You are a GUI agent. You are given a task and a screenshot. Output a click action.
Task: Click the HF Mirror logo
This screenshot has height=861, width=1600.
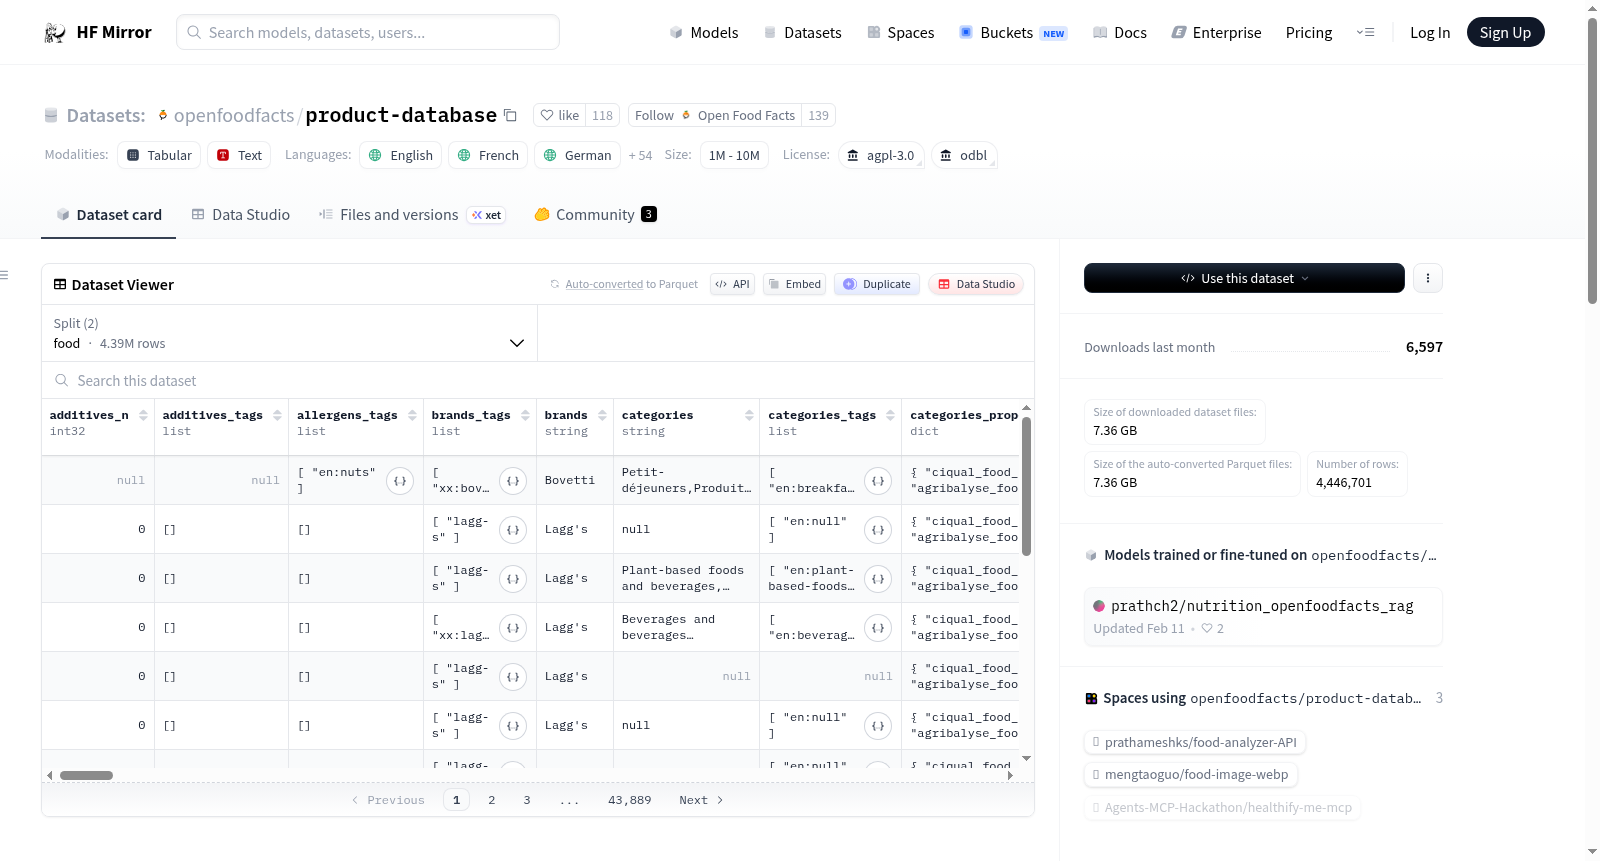click(98, 32)
